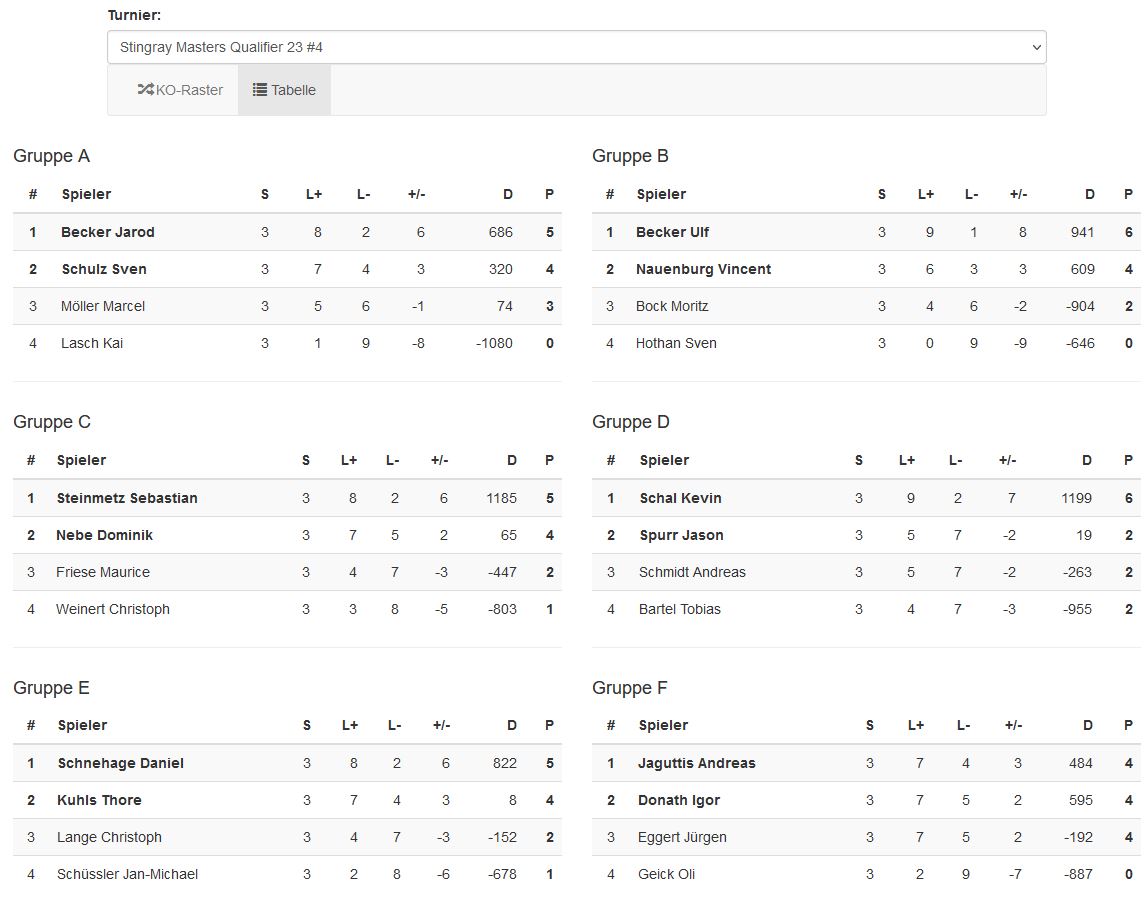Select the Tabelle tab
This screenshot has height=902, width=1147.
point(284,90)
